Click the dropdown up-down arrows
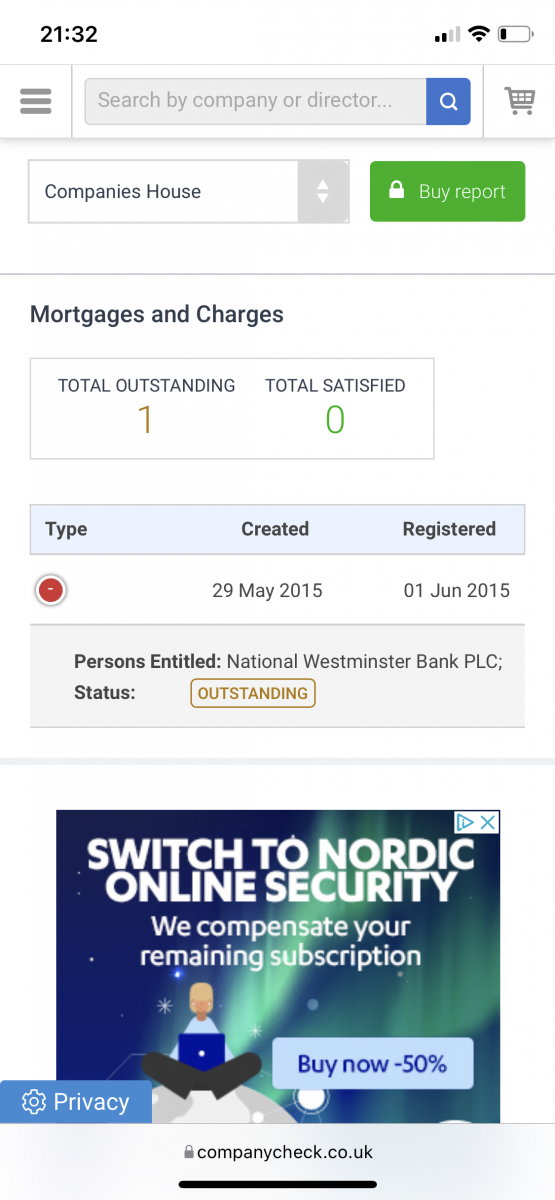555x1200 pixels. pos(322,191)
